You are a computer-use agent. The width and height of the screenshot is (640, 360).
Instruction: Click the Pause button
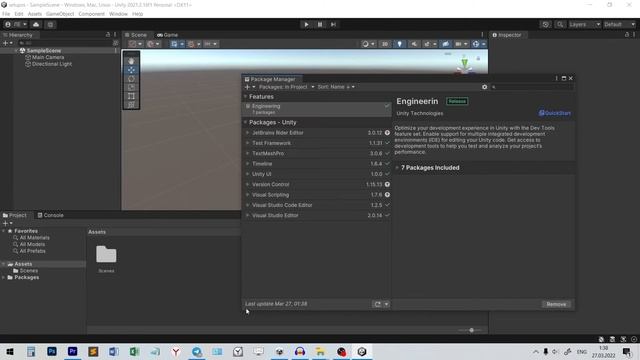[320, 24]
